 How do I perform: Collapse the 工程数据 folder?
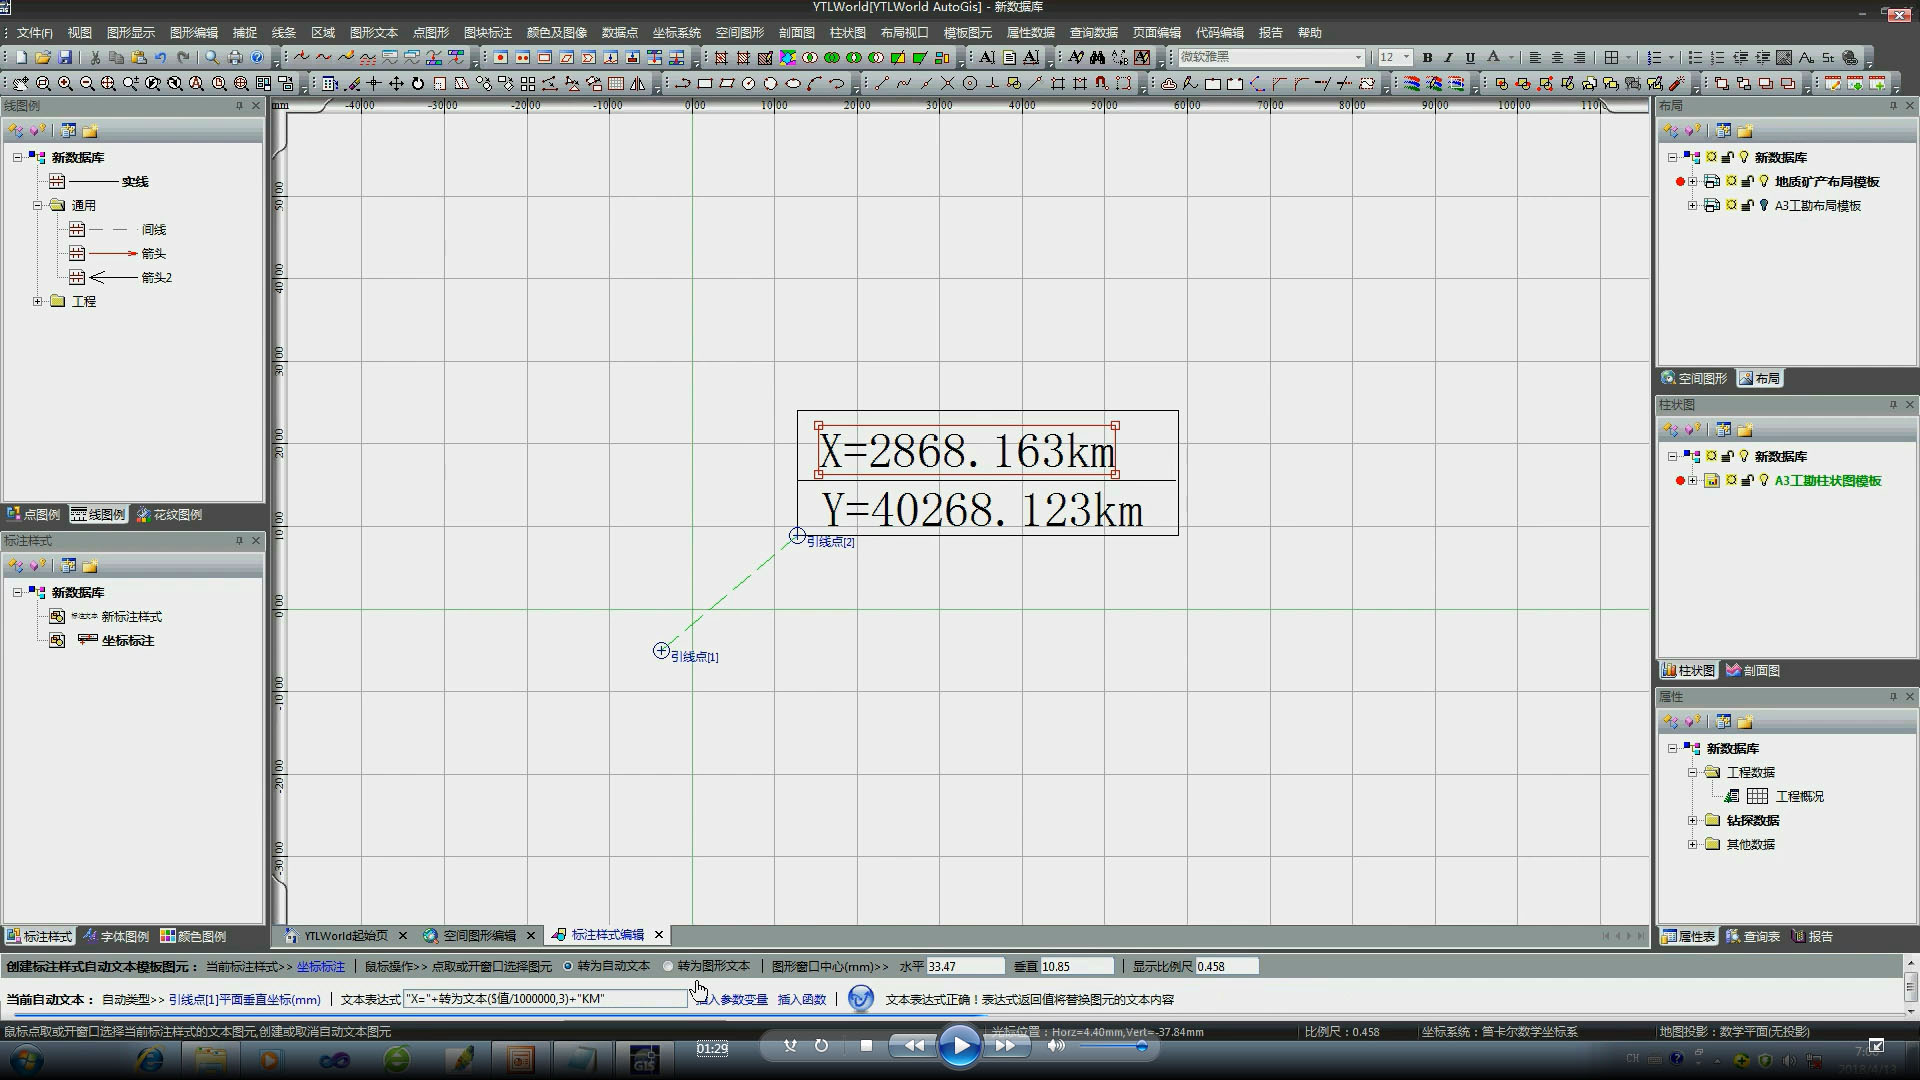(x=1692, y=772)
